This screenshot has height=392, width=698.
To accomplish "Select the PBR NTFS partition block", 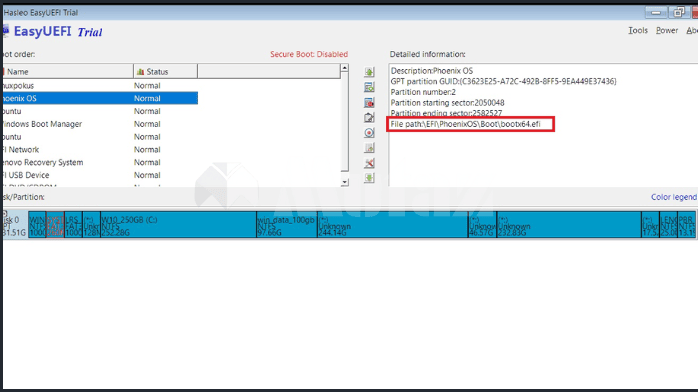I will pos(686,225).
